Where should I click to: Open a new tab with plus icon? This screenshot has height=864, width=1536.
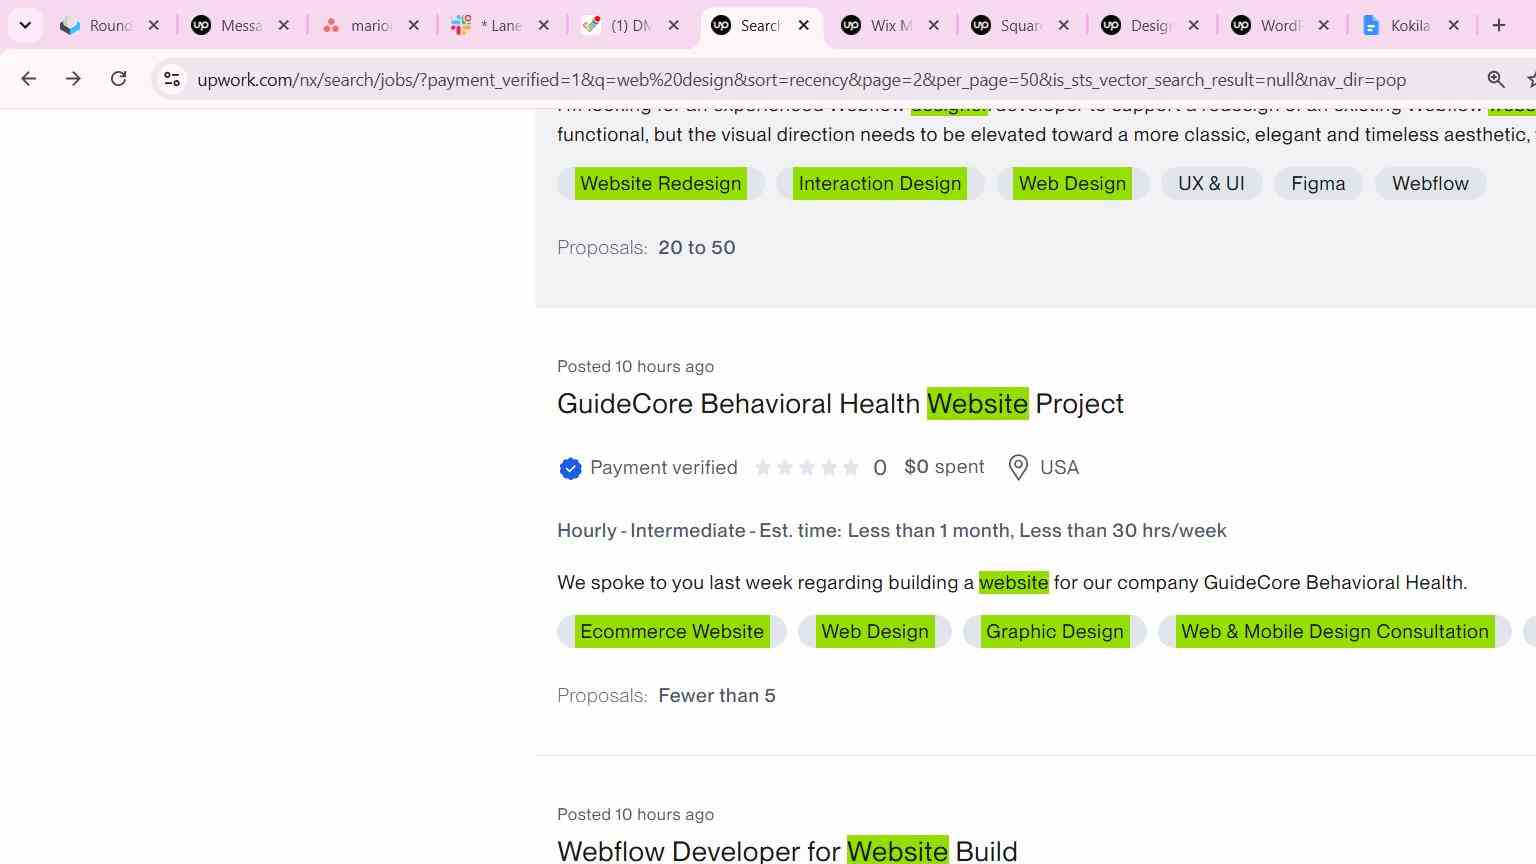[x=1498, y=25]
